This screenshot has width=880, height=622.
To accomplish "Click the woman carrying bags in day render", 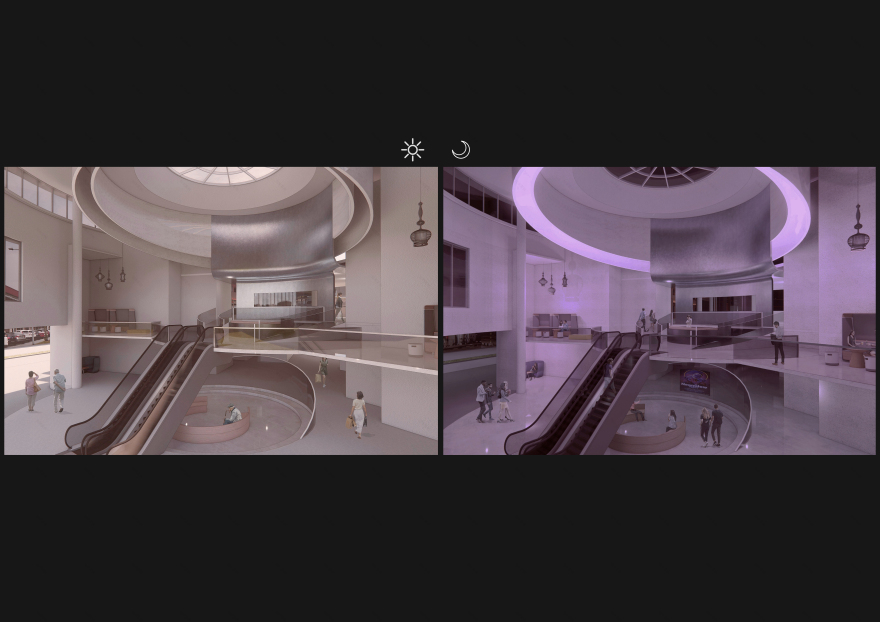I will click(x=358, y=413).
